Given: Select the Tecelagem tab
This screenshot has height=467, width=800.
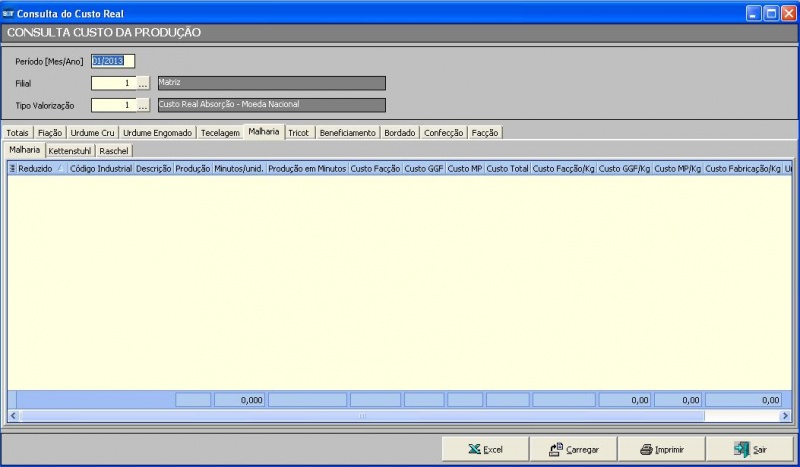Looking at the screenshot, I should (220, 132).
